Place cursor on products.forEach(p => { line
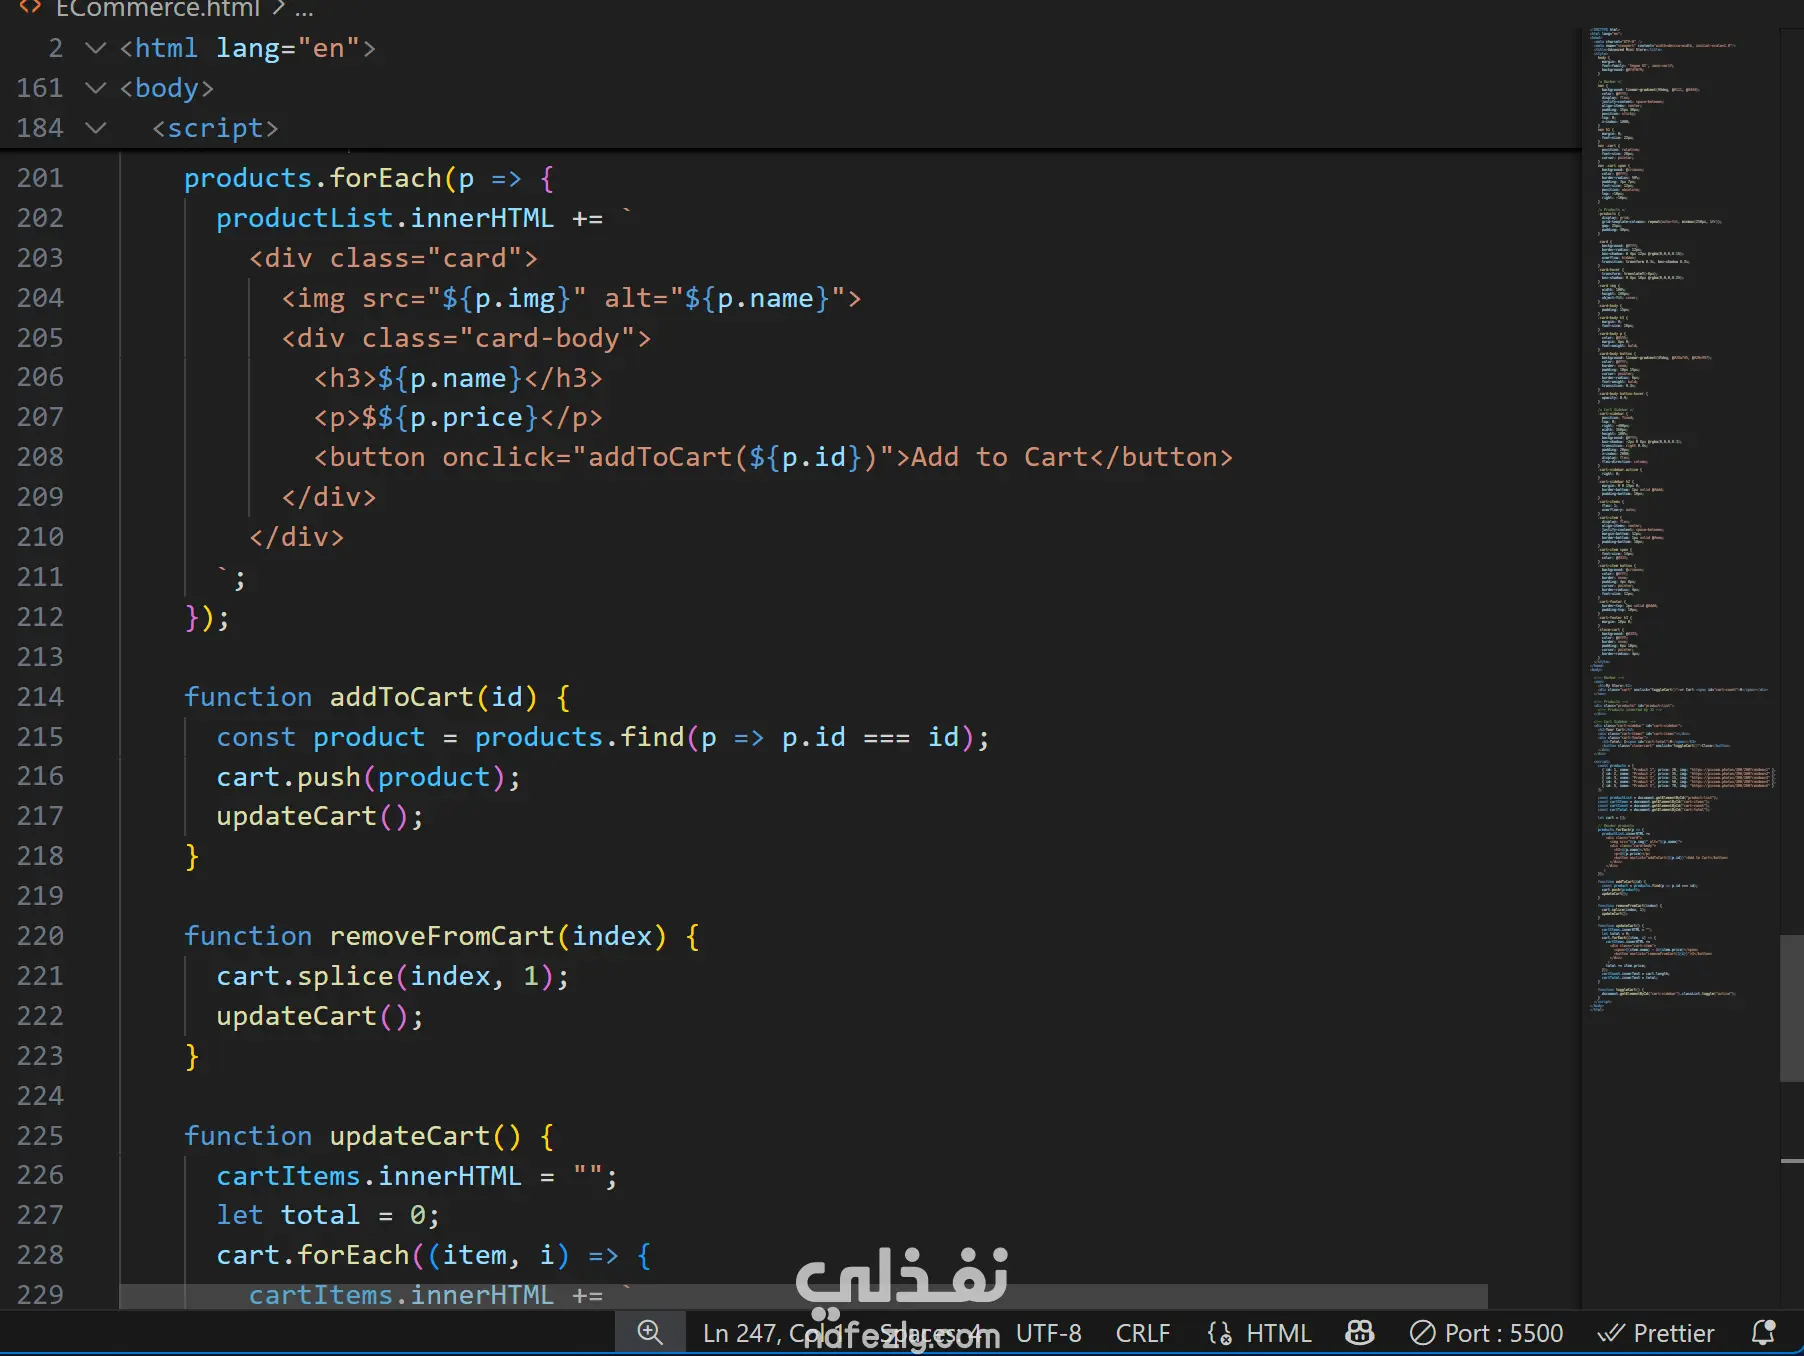 coord(369,178)
